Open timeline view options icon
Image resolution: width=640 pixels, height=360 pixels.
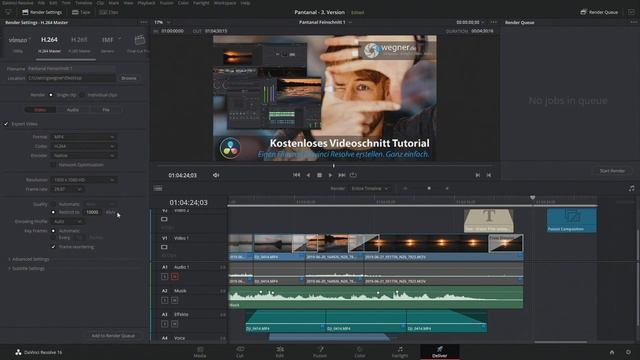click(x=158, y=189)
